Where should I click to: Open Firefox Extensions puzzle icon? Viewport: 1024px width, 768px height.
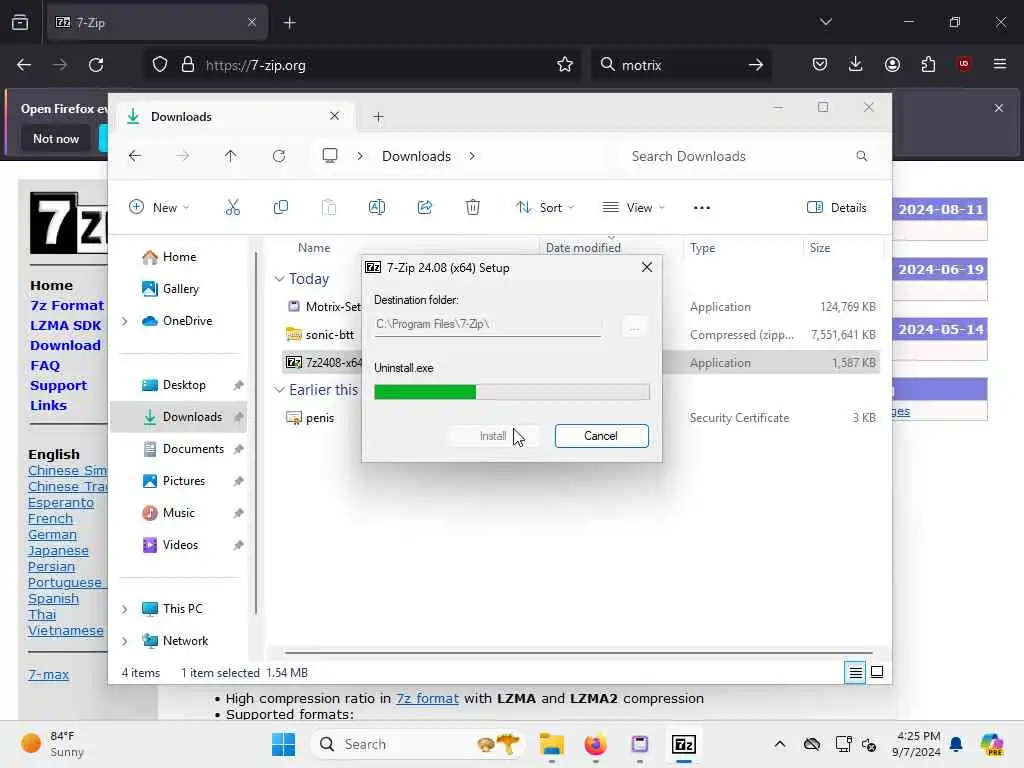coord(928,64)
